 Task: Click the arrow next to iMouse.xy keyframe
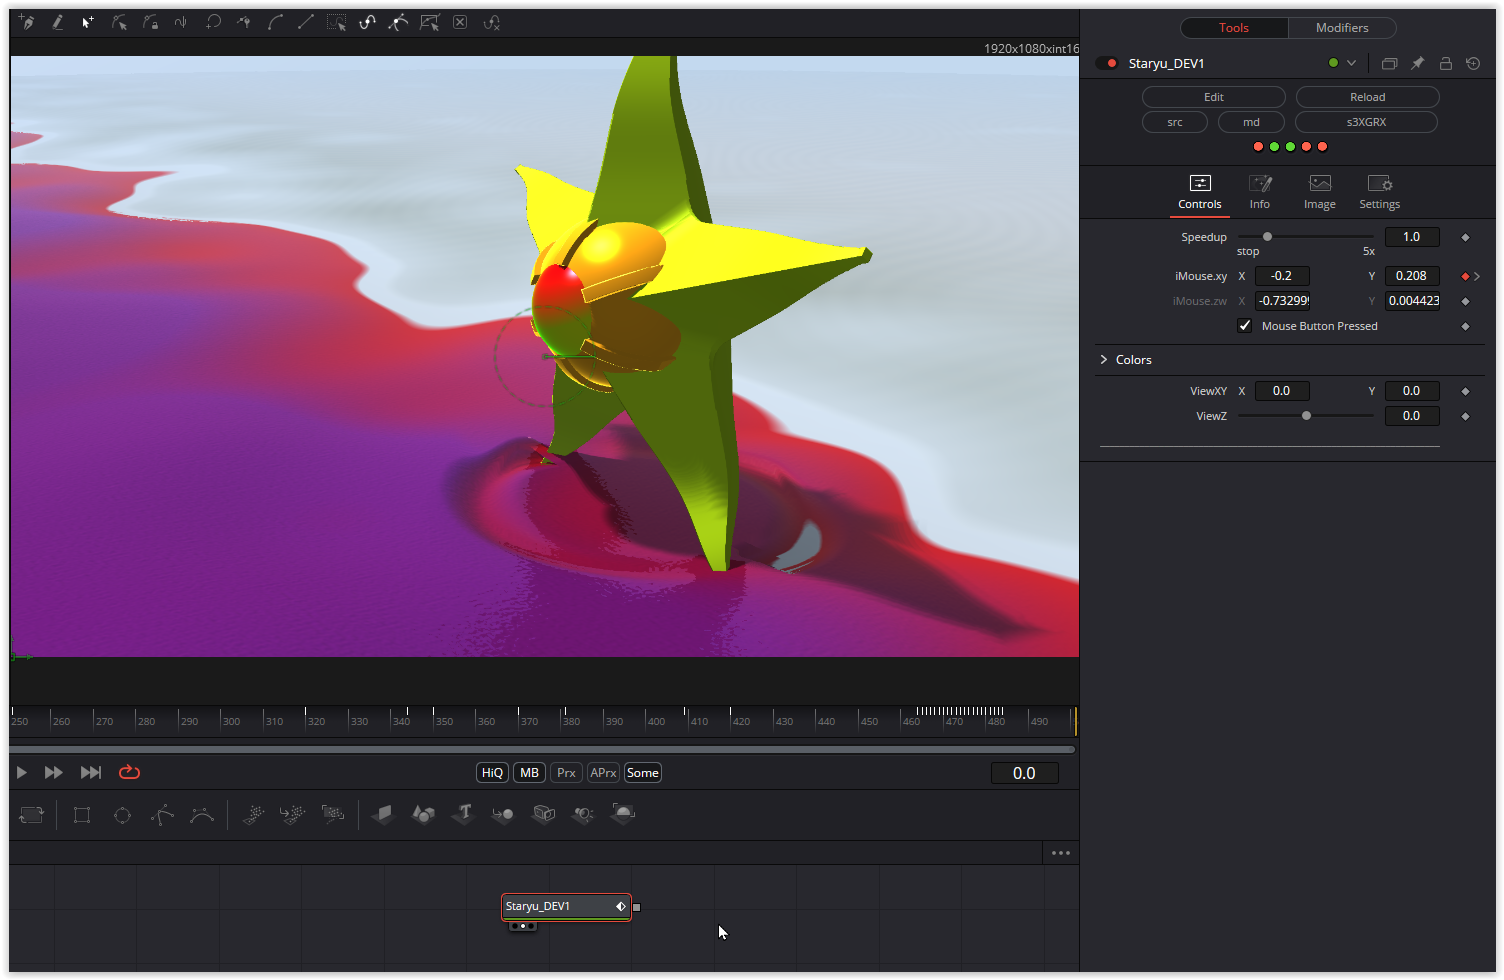[x=1477, y=276]
